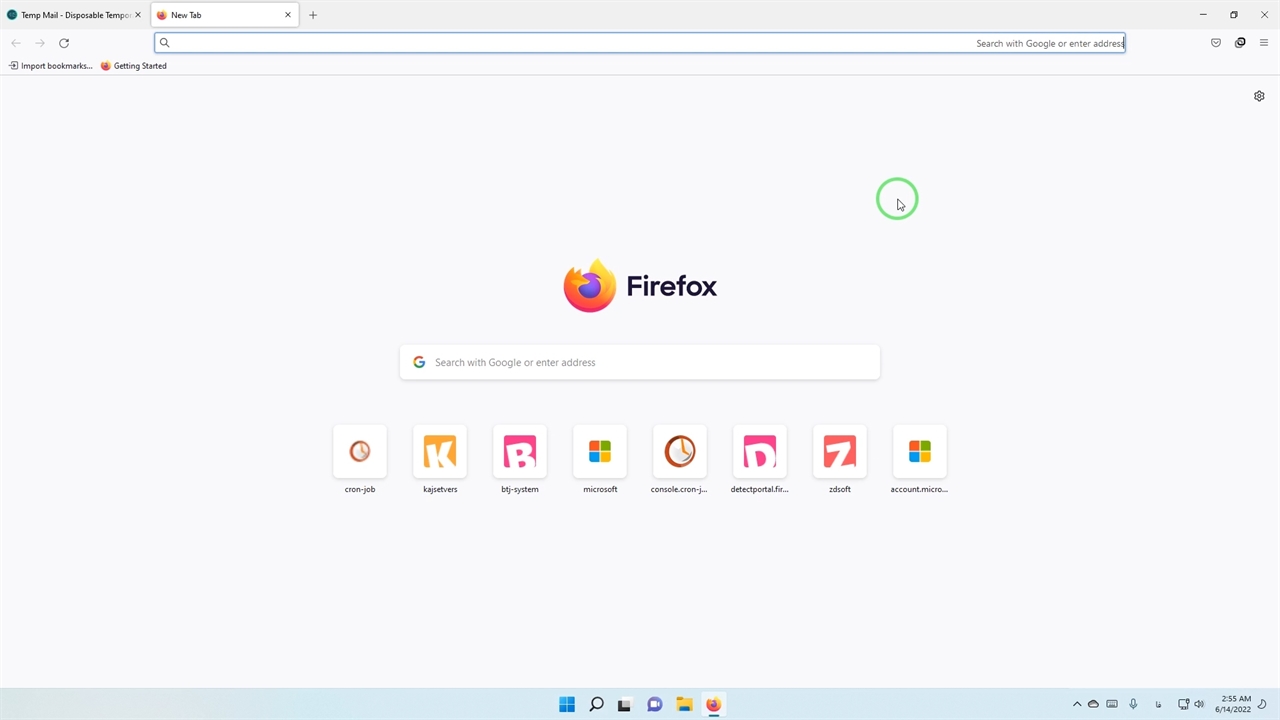Image resolution: width=1280 pixels, height=720 pixels.
Task: Show hidden system tray icons chevron
Action: point(1077,704)
